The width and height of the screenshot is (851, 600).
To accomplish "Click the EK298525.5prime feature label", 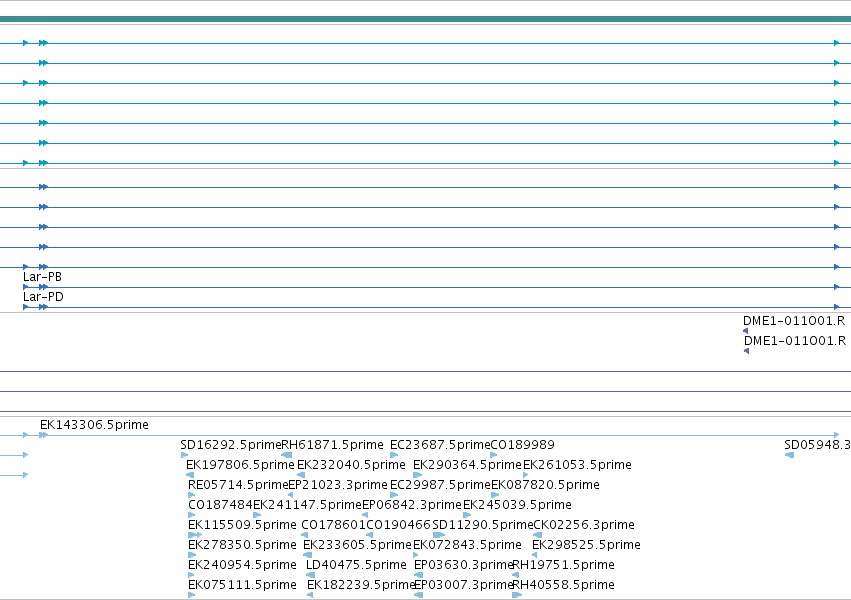I will pos(586,545).
